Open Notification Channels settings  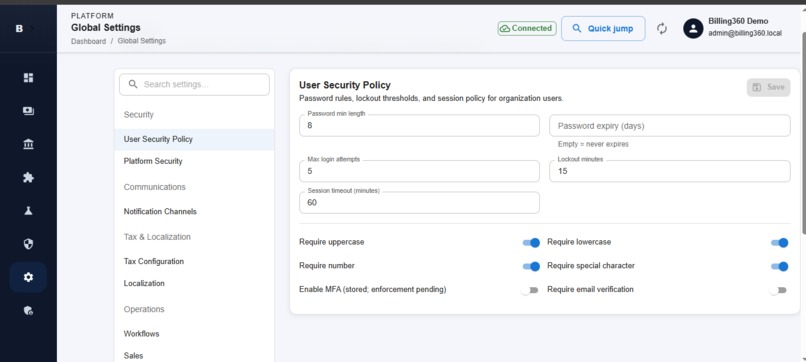tap(194, 211)
